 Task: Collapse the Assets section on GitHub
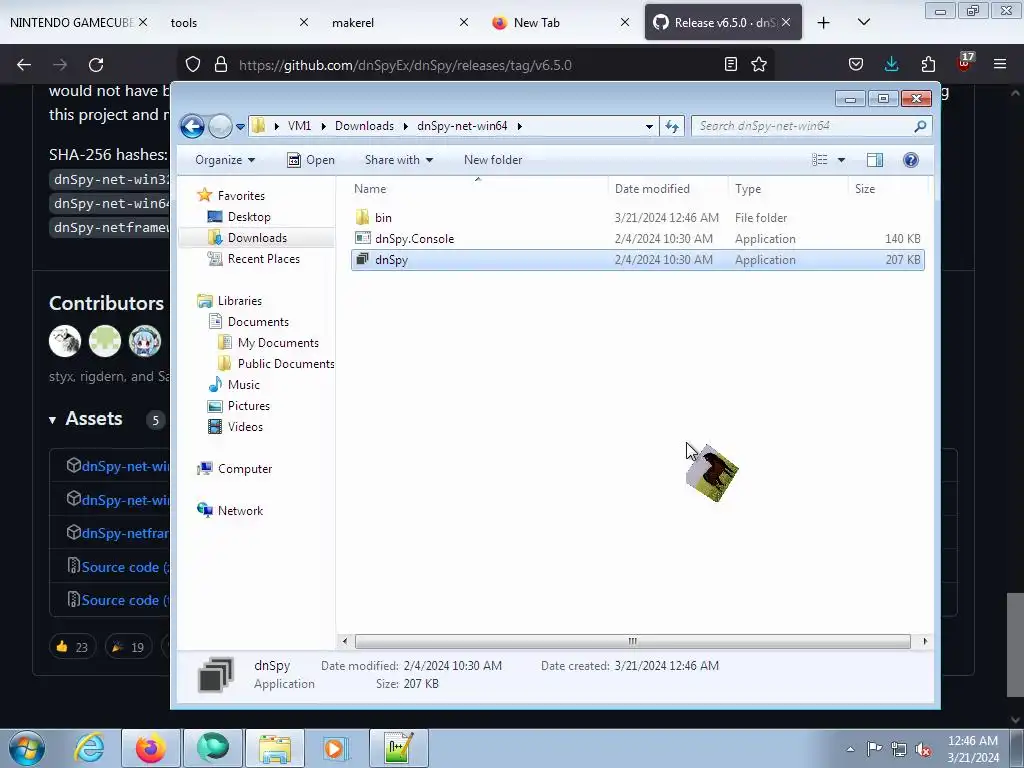[86, 419]
